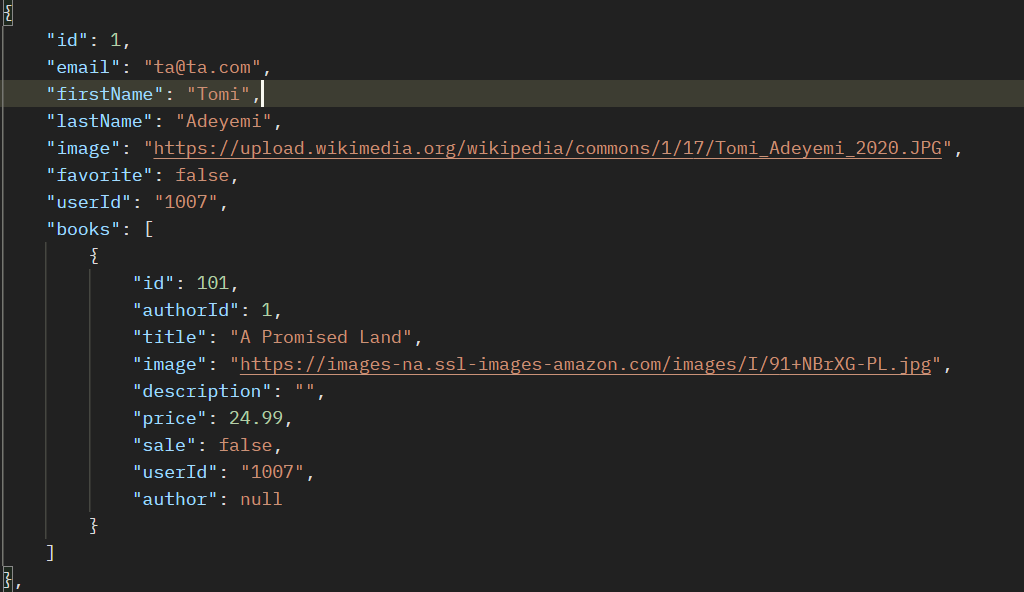Viewport: 1024px width, 592px height.
Task: Click the "price" key
Action: click(x=169, y=418)
